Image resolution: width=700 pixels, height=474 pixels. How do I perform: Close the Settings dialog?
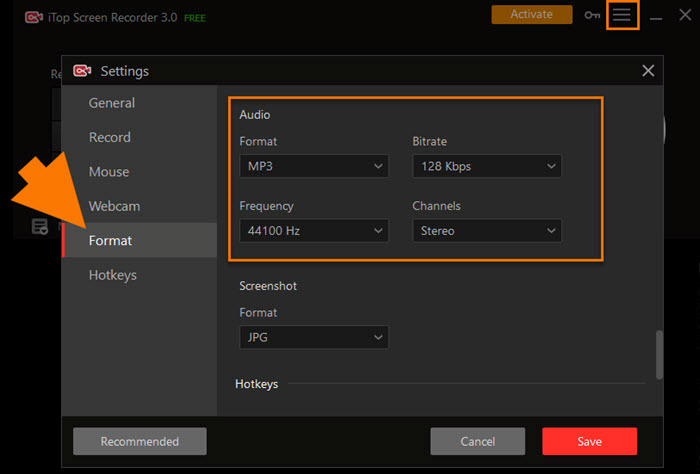[x=648, y=71]
